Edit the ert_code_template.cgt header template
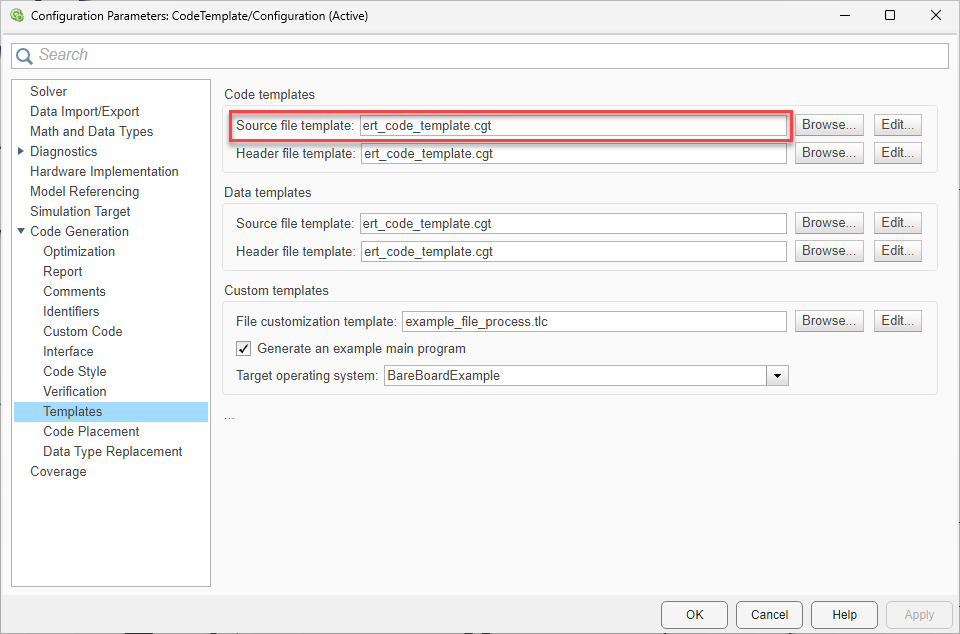The width and height of the screenshot is (960, 634). tap(897, 152)
